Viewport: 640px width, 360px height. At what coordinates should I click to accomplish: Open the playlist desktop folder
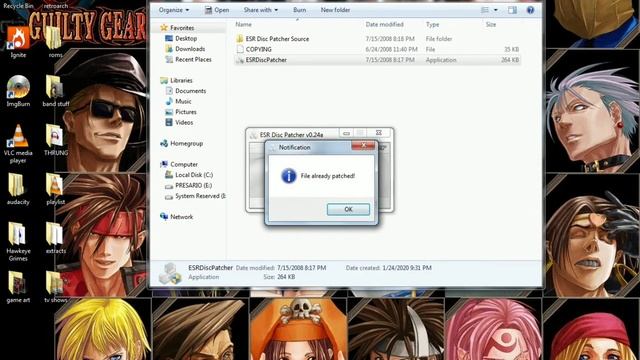[x=55, y=189]
